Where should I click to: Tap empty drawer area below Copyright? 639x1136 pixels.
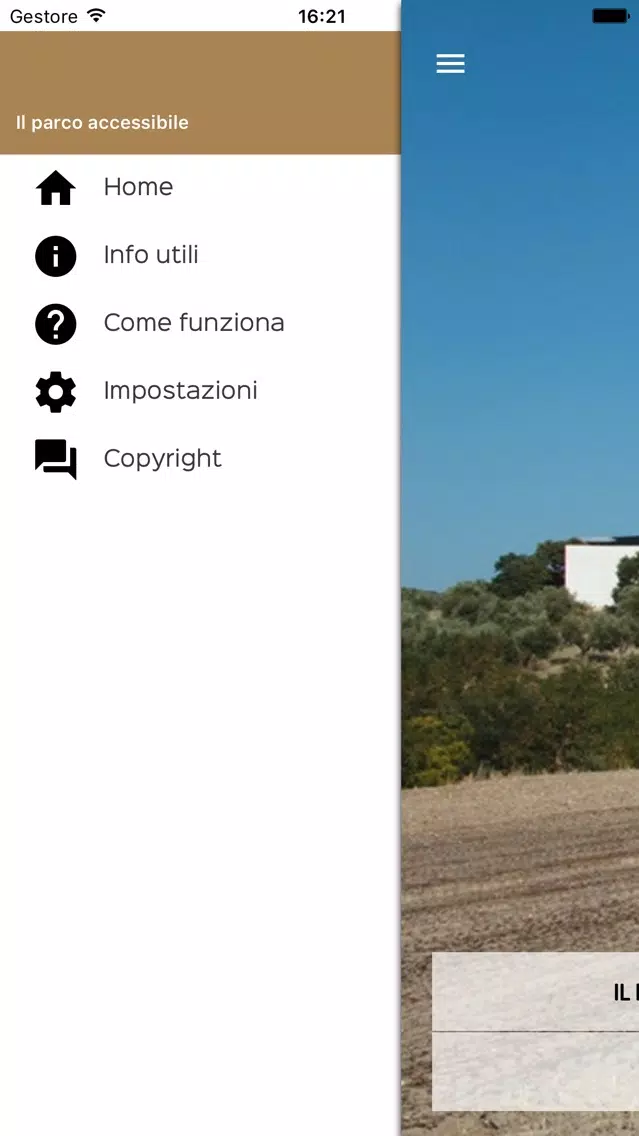[x=200, y=797]
